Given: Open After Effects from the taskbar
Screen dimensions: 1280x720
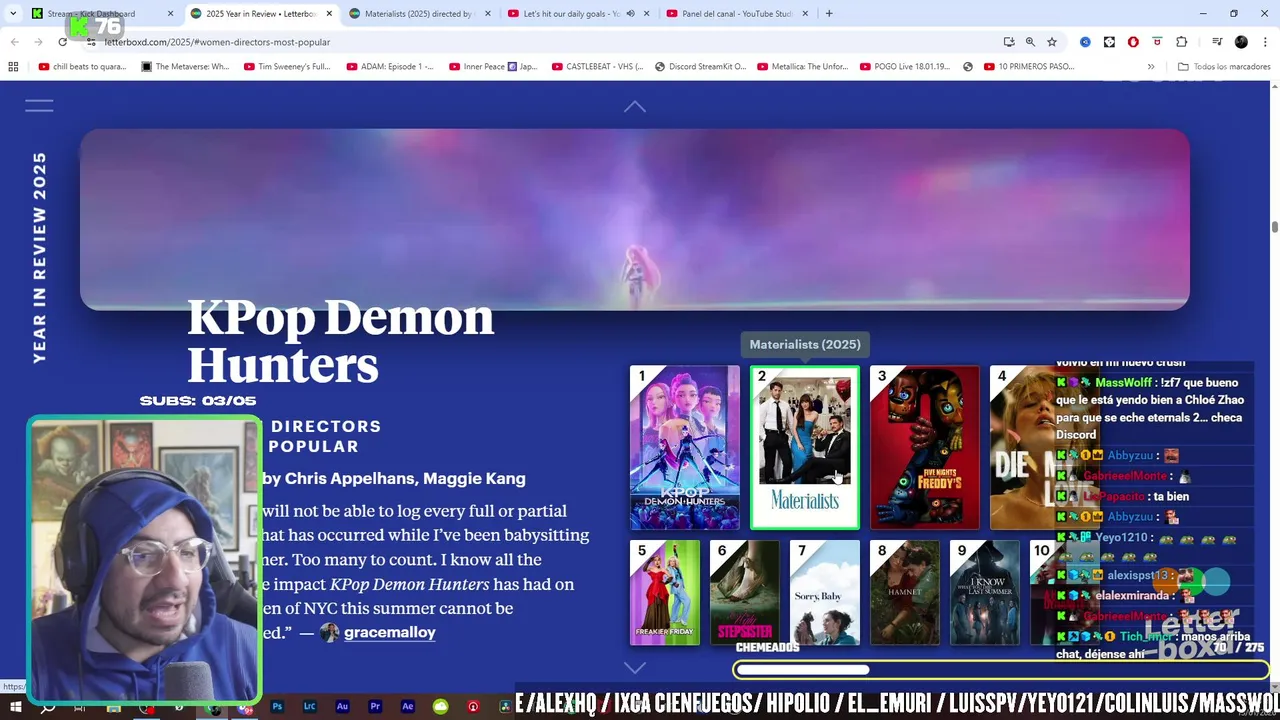Looking at the screenshot, I should point(407,707).
